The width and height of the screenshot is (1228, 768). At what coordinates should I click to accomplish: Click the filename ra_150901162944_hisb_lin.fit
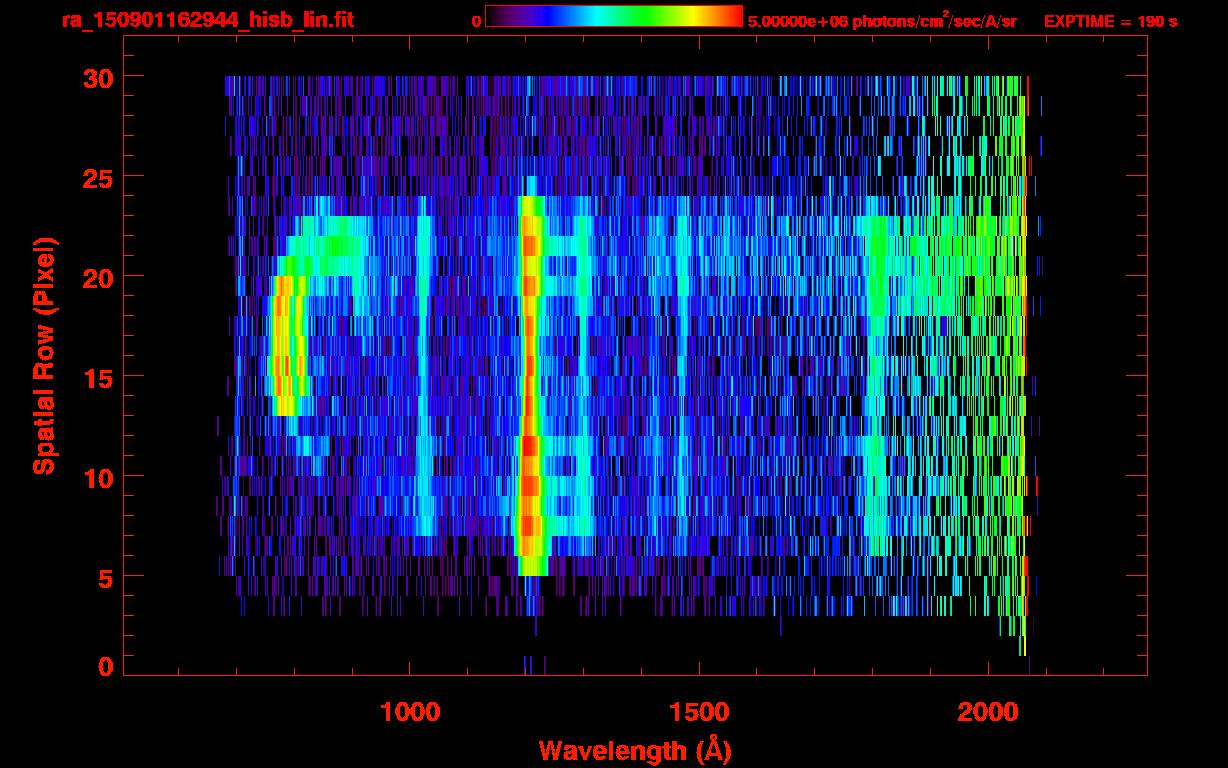(x=207, y=20)
